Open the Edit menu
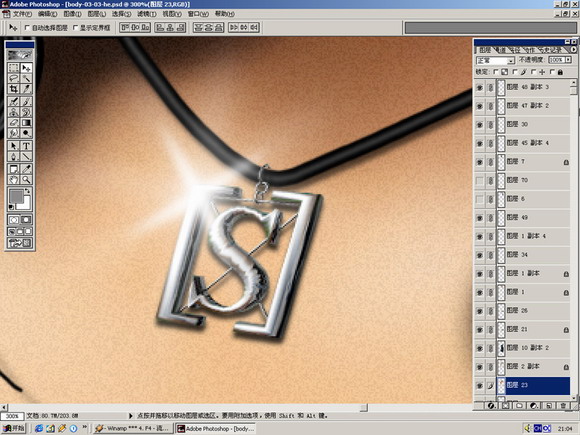The height and width of the screenshot is (435, 580). 47,14
